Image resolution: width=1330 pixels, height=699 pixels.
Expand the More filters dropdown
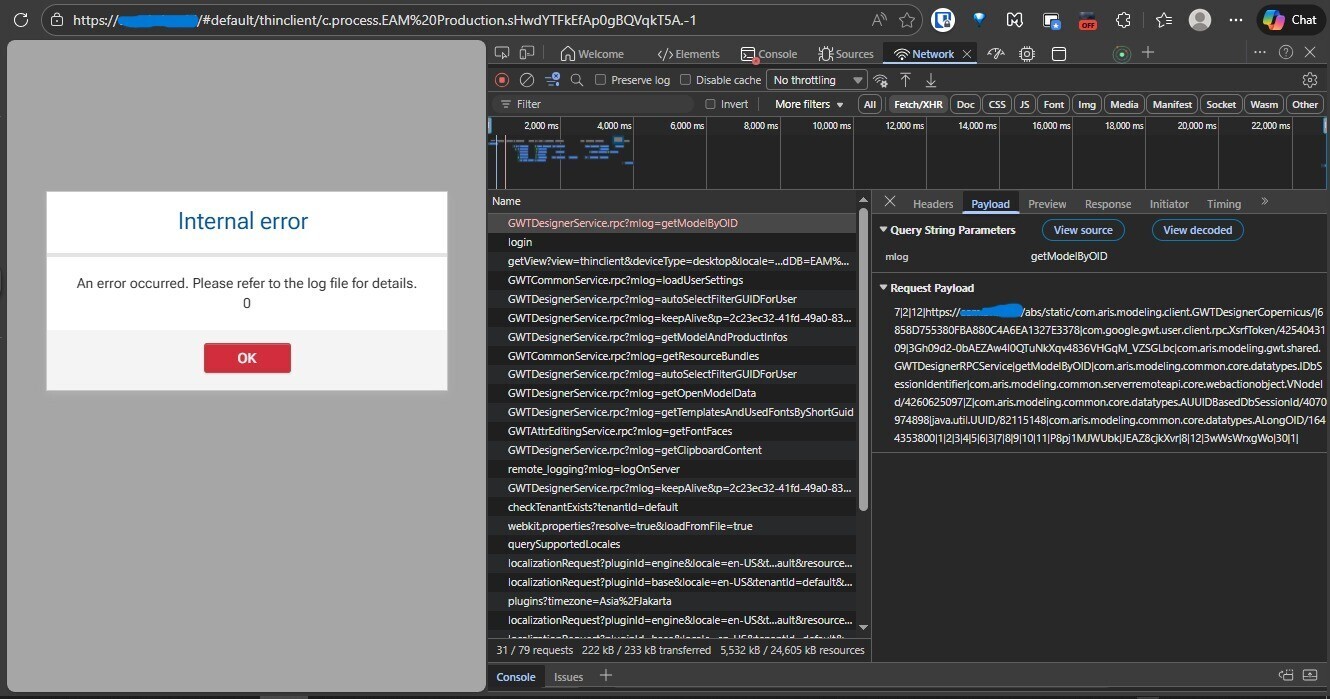[x=809, y=104]
